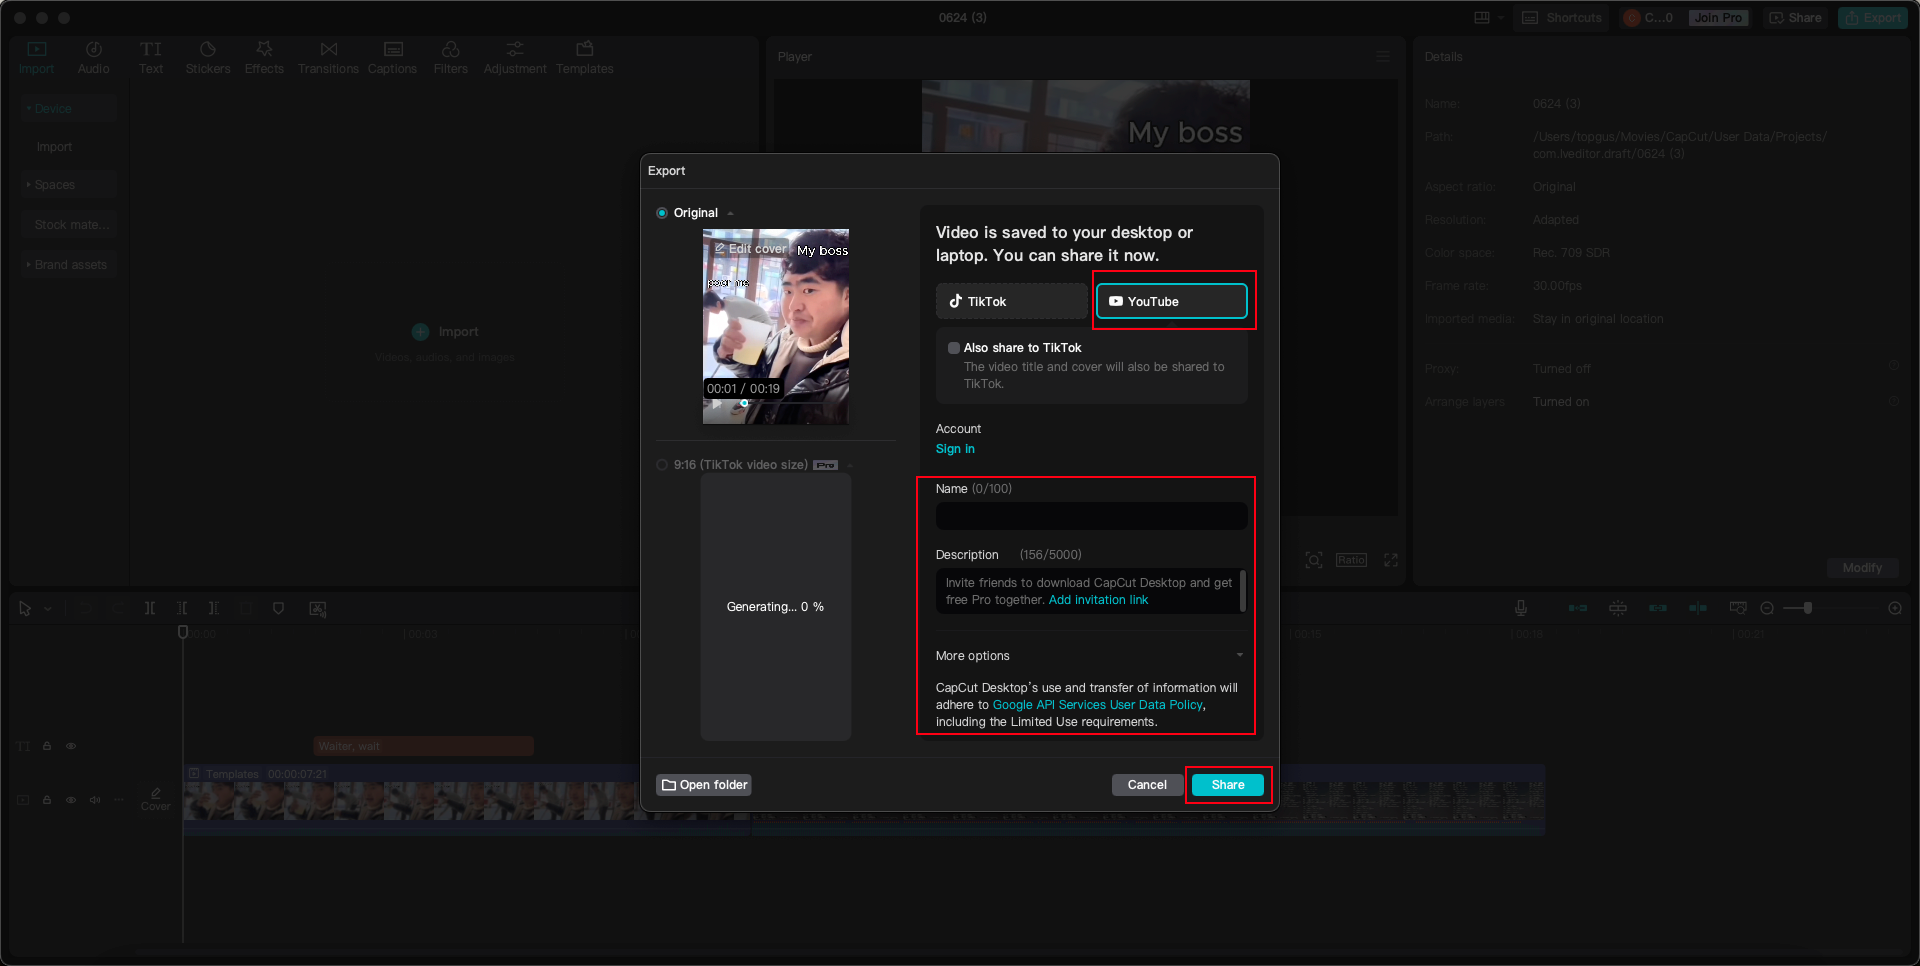Click the Add invitation link text
The width and height of the screenshot is (1920, 966).
1098,600
